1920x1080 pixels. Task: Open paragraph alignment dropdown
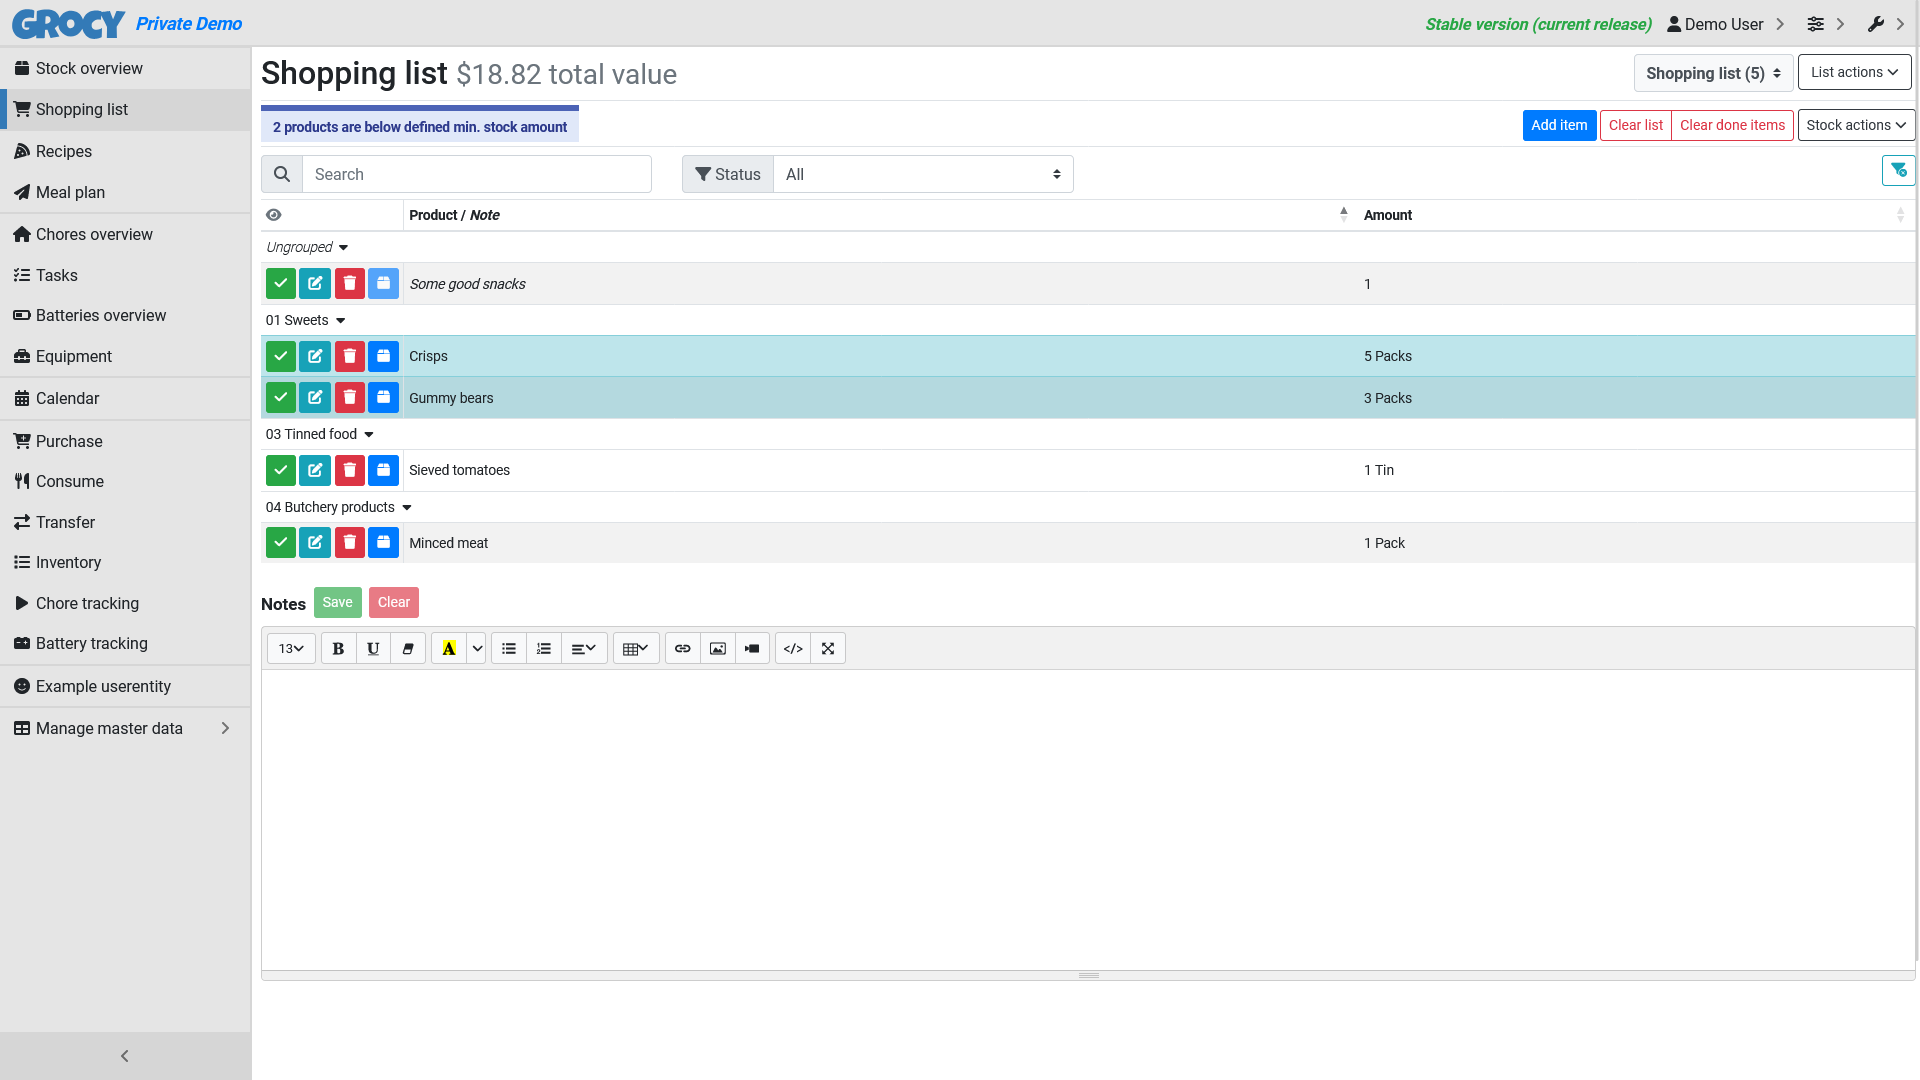point(584,649)
